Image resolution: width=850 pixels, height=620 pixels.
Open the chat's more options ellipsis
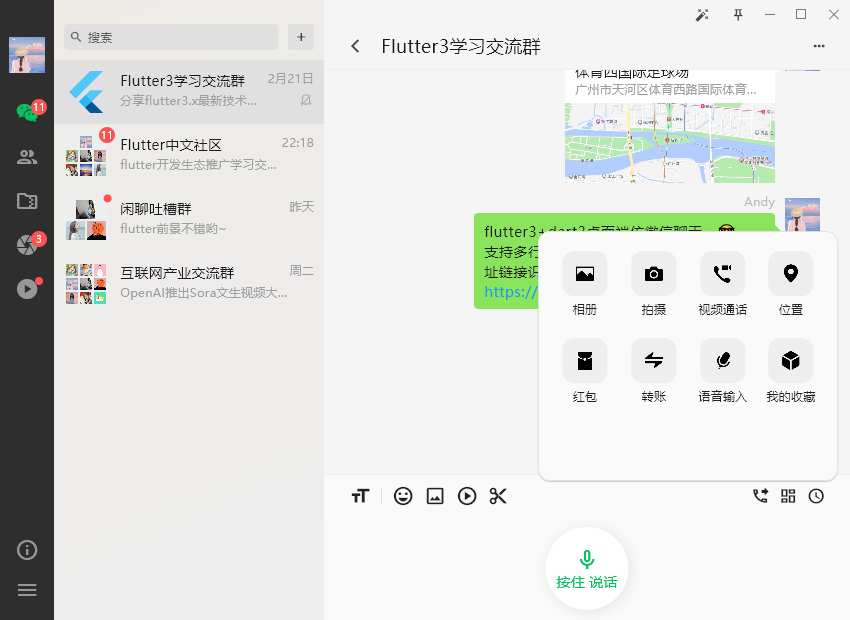tap(819, 47)
